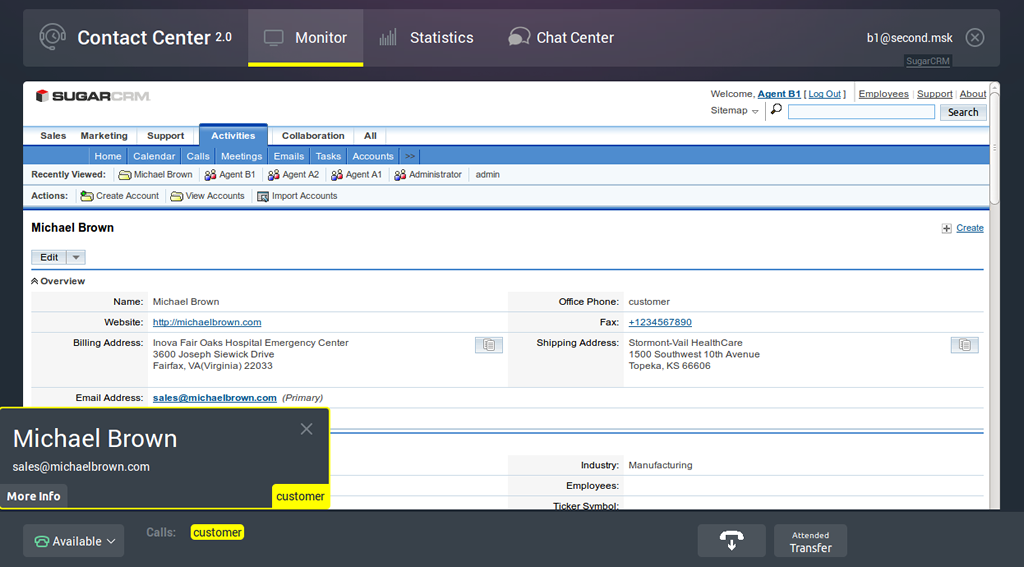
Task: Click the SugarCRM label under the username
Action: pyautogui.click(x=927, y=61)
